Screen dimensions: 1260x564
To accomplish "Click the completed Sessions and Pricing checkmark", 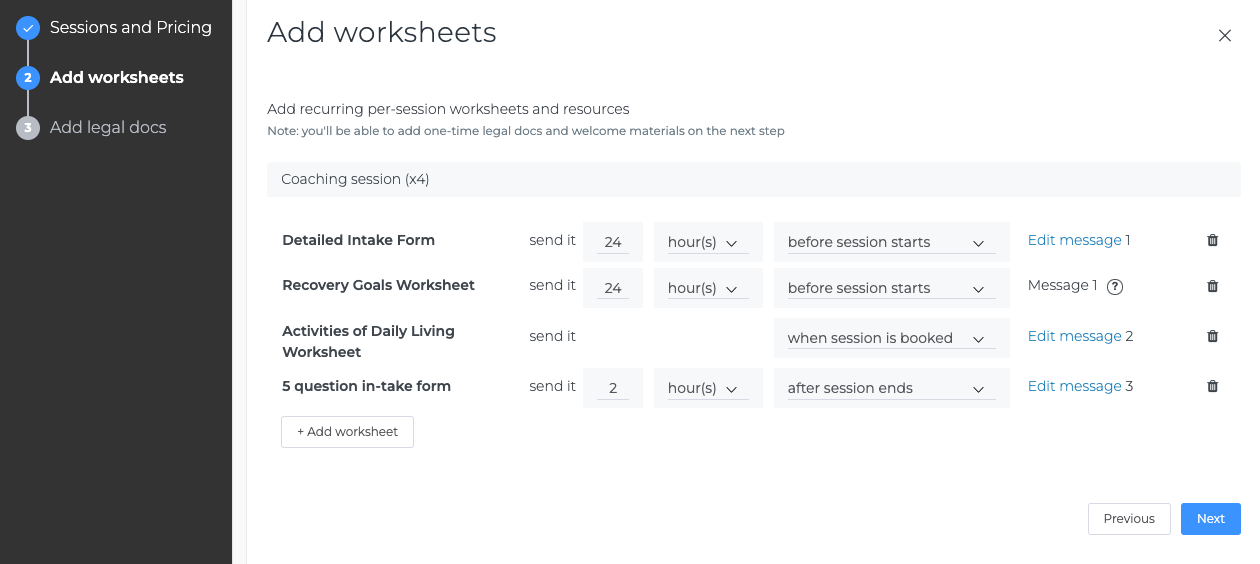I will 28,28.
